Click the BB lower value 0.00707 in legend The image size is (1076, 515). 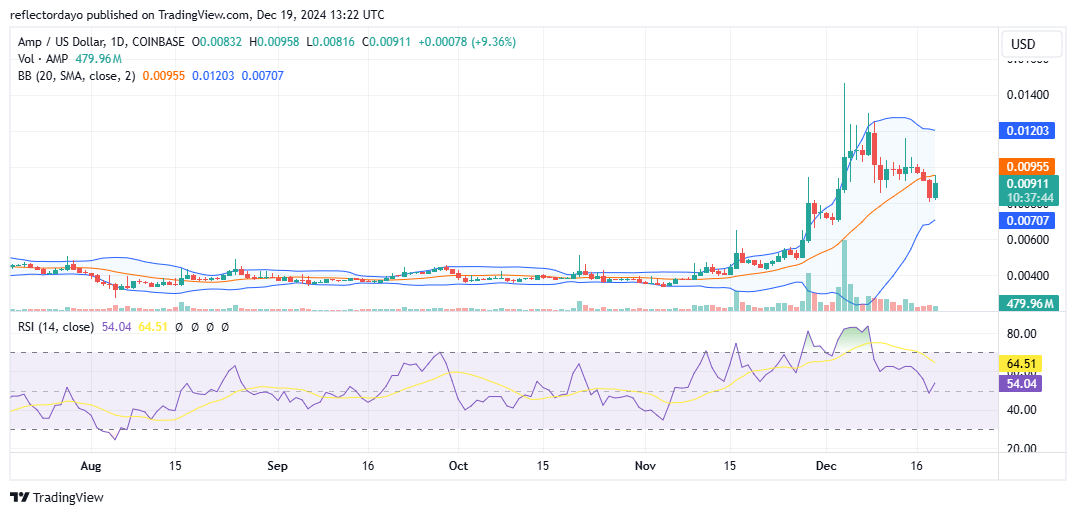click(261, 76)
